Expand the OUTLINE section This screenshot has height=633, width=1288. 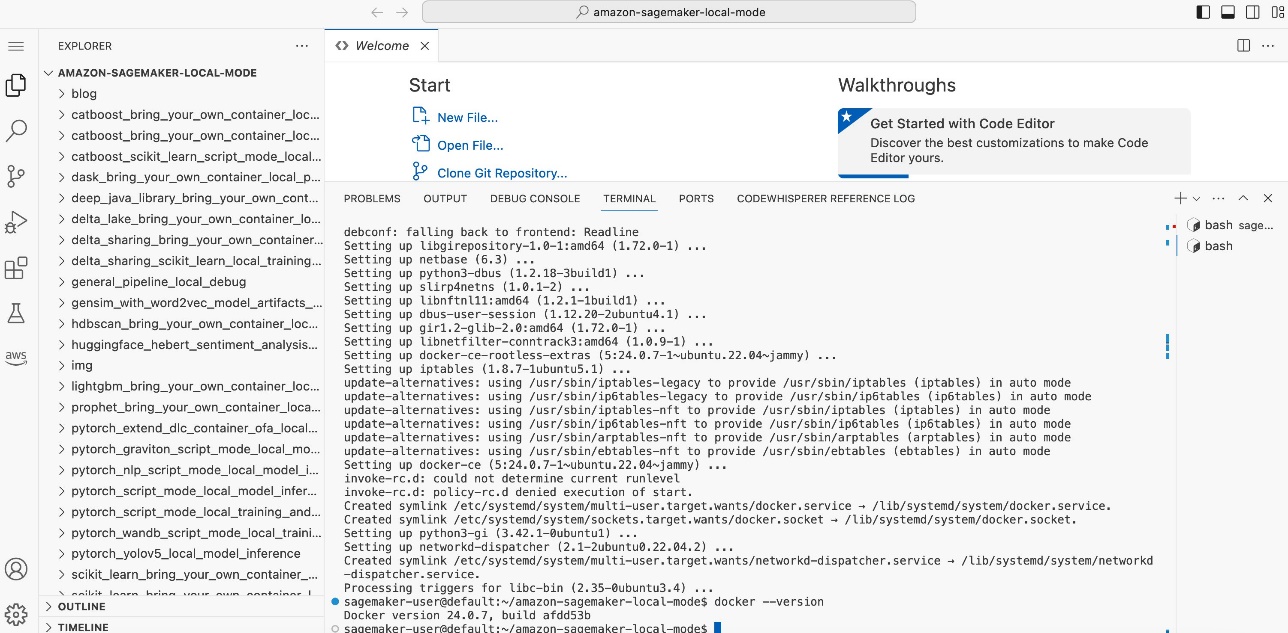[x=182, y=607]
